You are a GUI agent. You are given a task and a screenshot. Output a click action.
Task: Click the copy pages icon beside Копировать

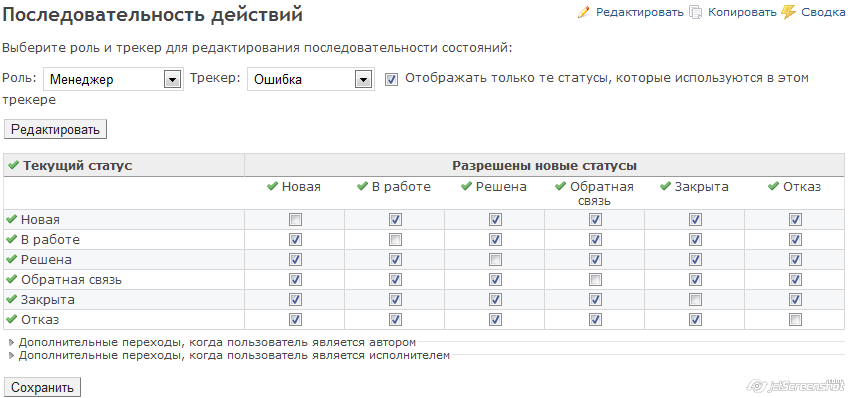point(695,12)
